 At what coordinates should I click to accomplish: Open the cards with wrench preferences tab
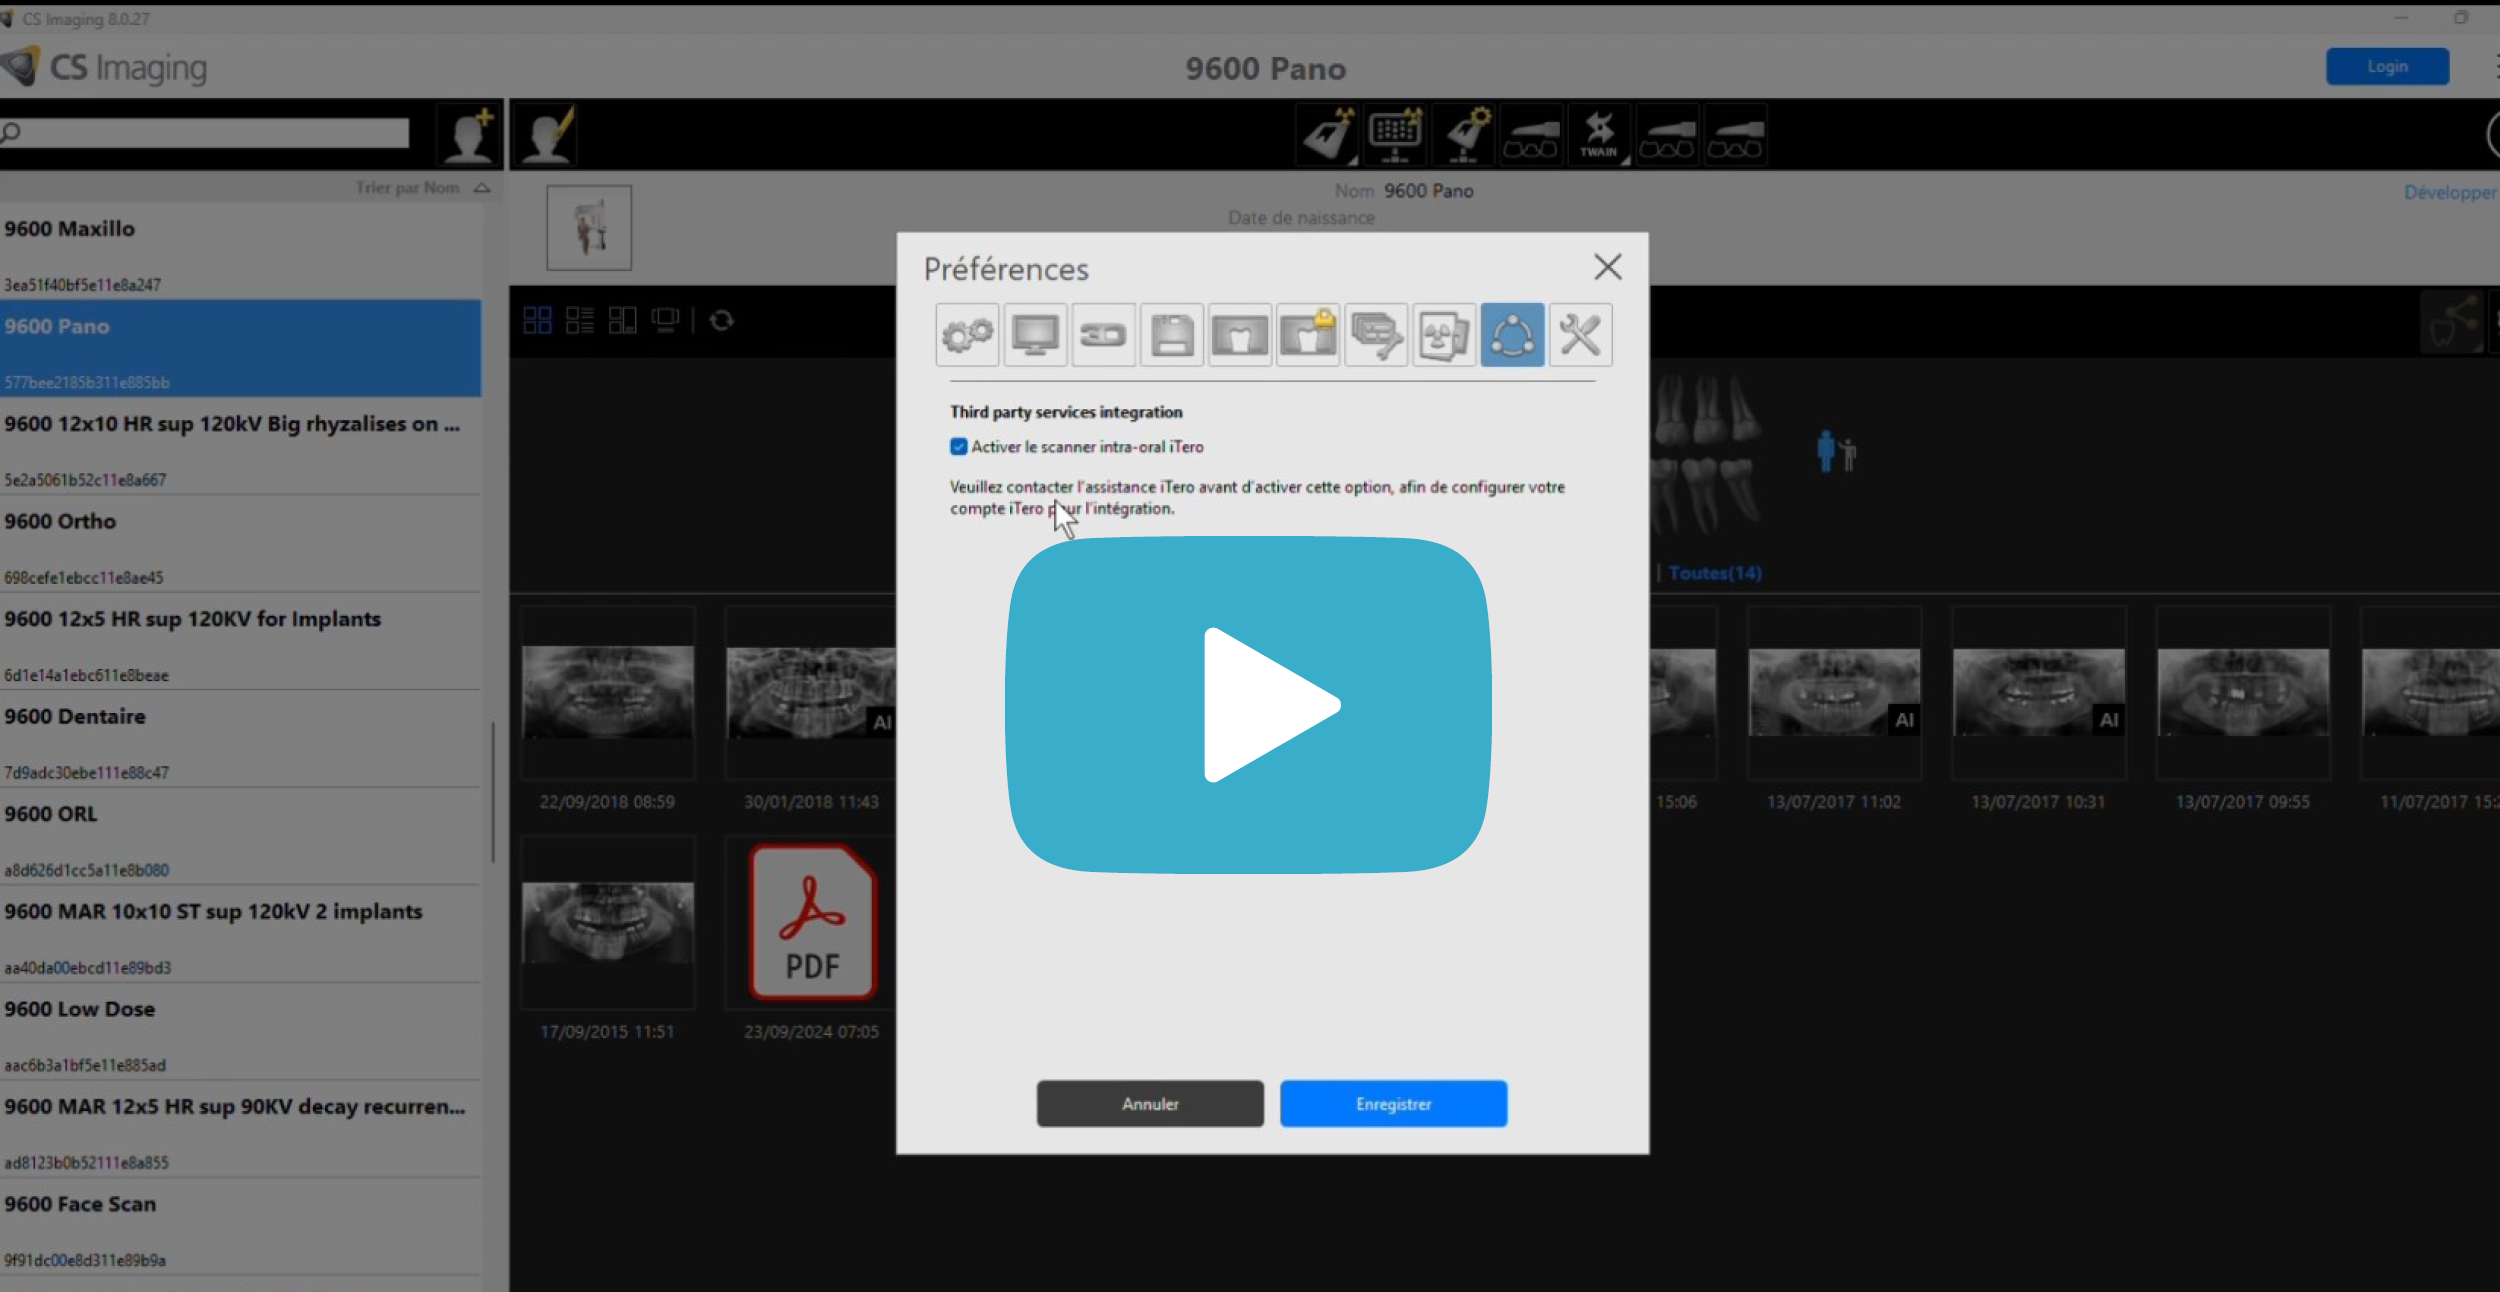pos(1376,335)
